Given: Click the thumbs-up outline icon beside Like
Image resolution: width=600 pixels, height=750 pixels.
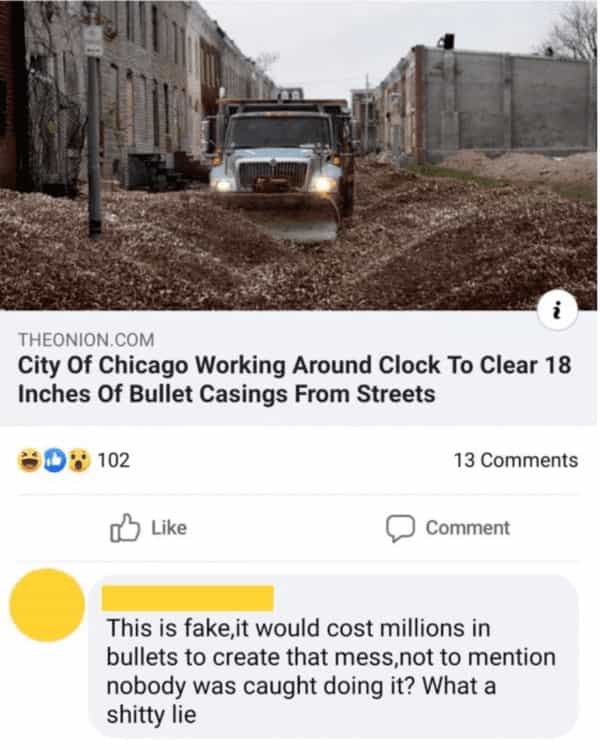Looking at the screenshot, I should (125, 528).
